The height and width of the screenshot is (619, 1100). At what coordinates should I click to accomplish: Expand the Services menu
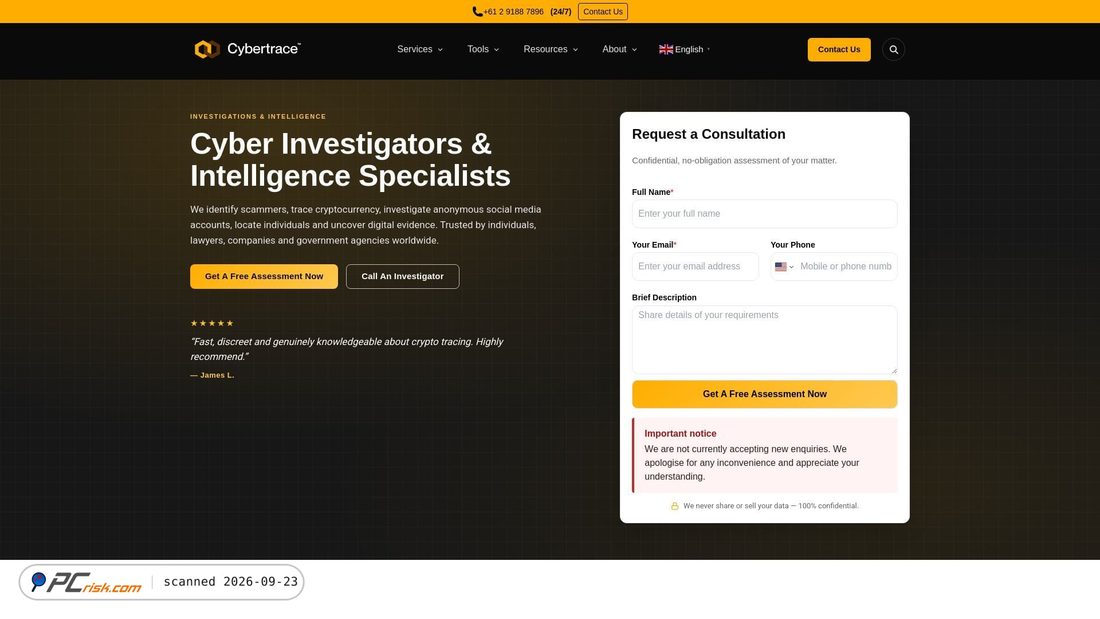coord(420,49)
